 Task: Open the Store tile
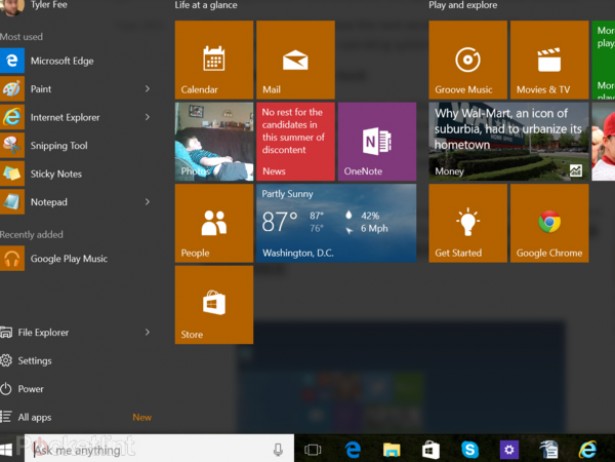tap(214, 305)
